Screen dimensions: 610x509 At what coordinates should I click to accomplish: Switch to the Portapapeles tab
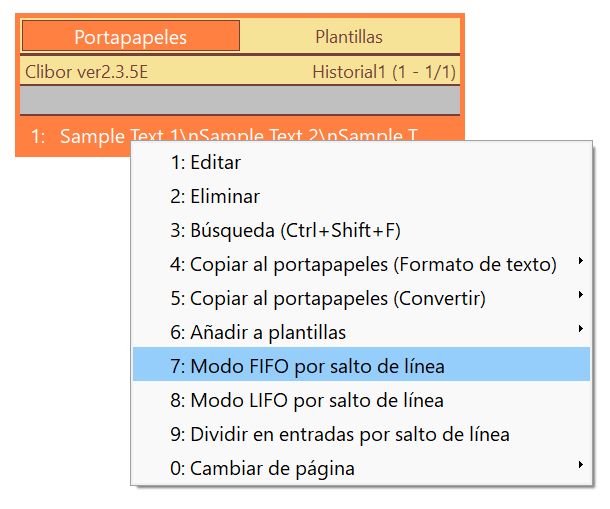(131, 36)
